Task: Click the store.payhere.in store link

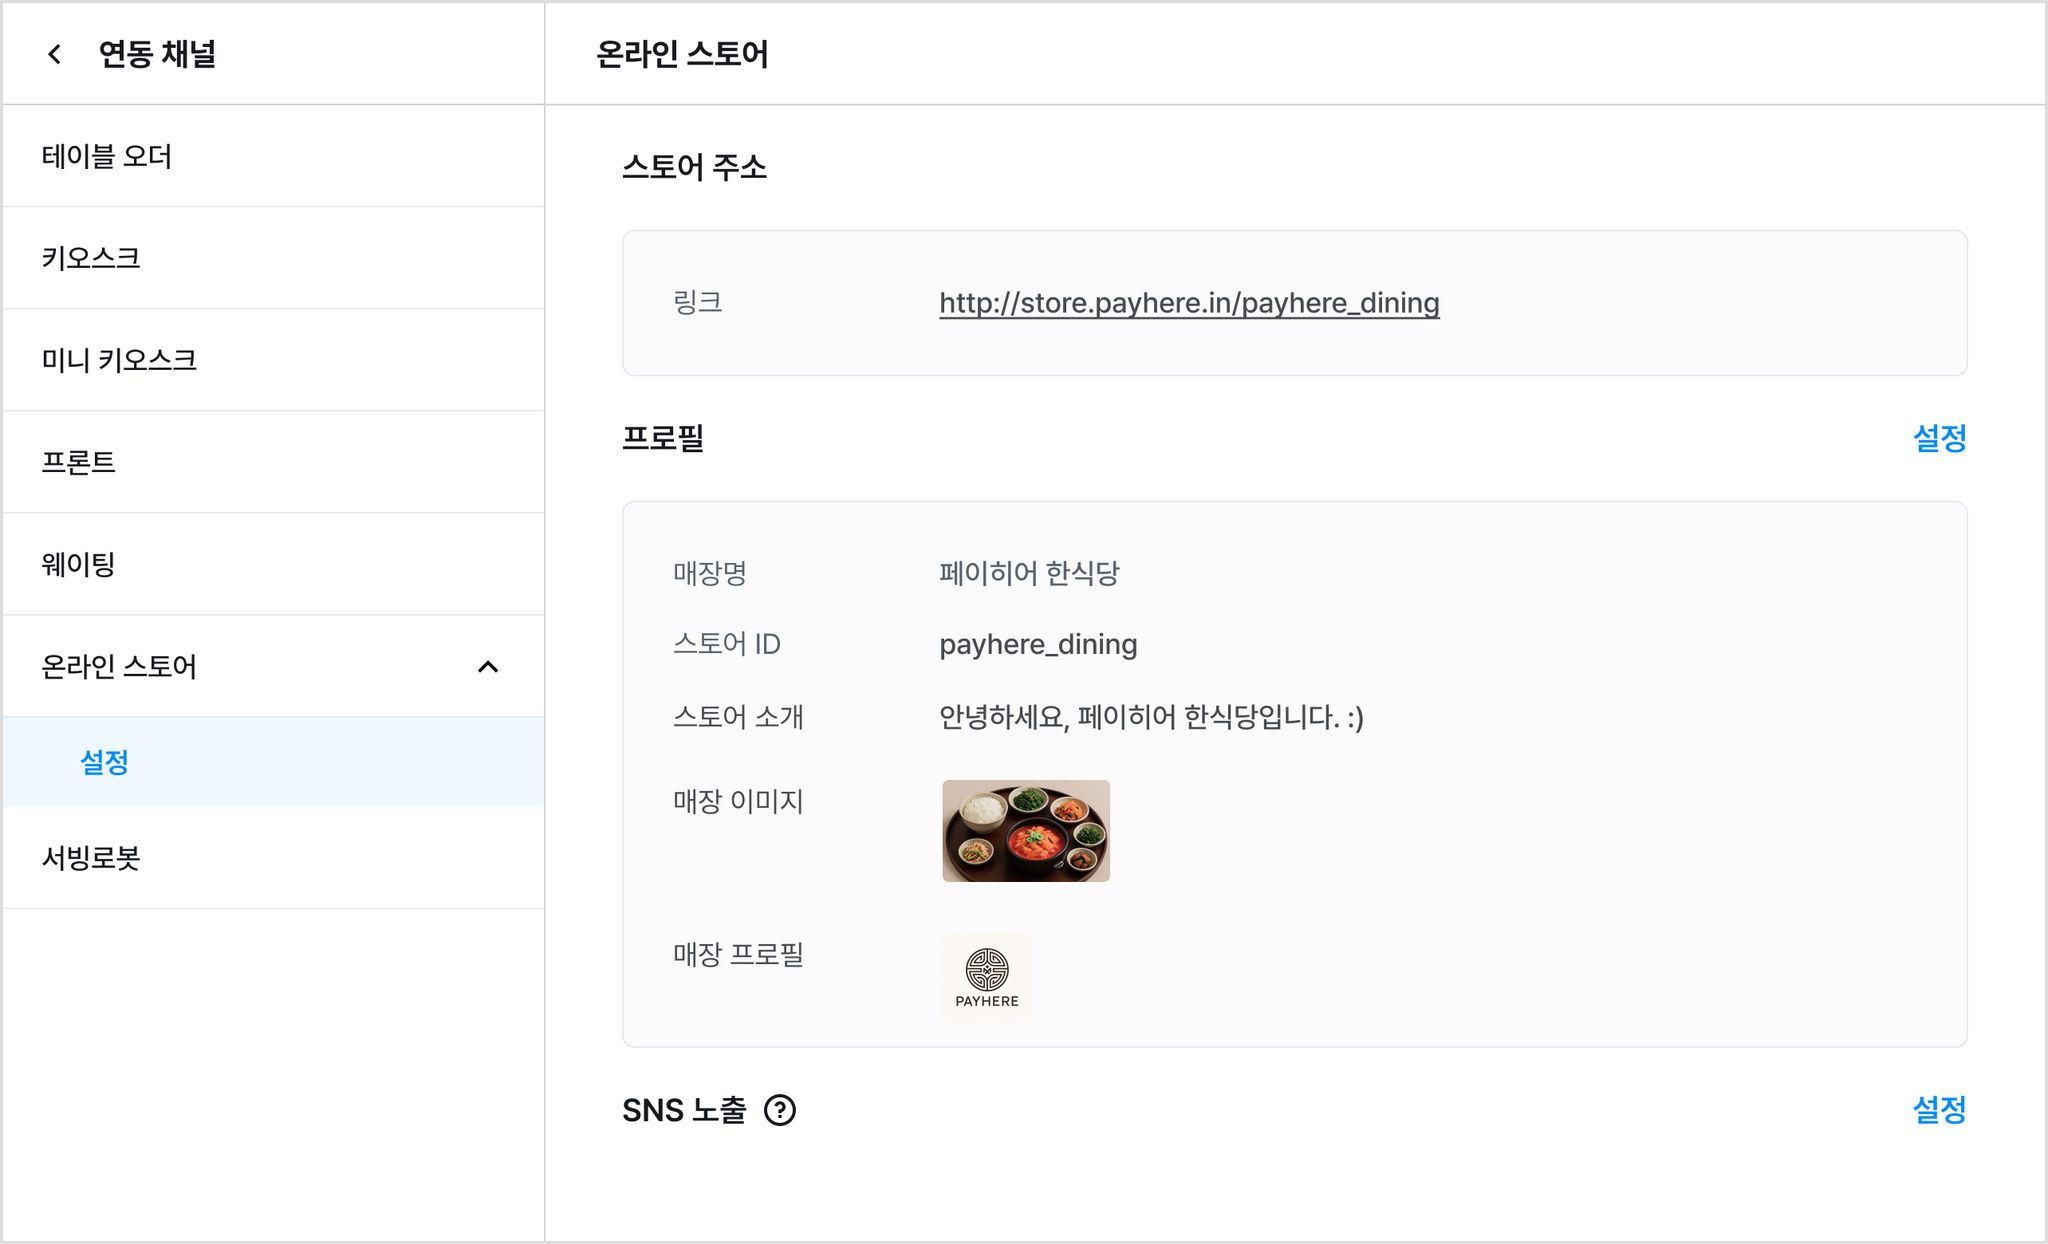Action: pos(1189,303)
